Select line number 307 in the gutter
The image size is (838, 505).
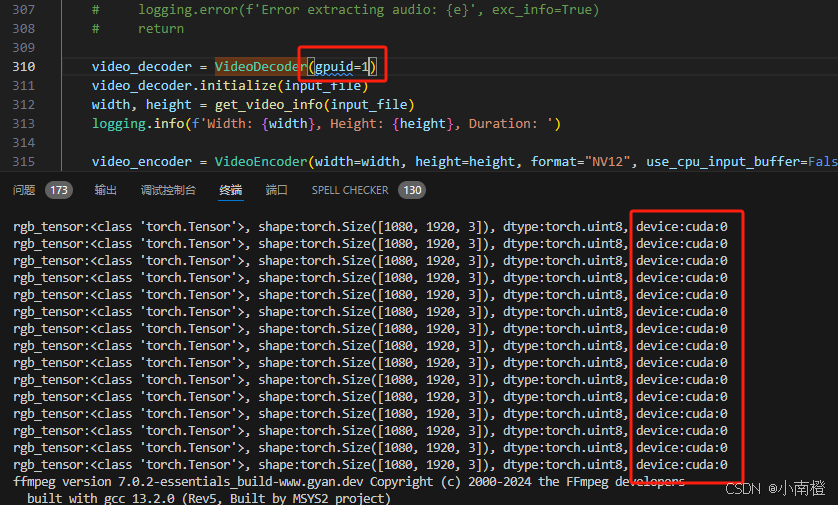pyautogui.click(x=24, y=10)
